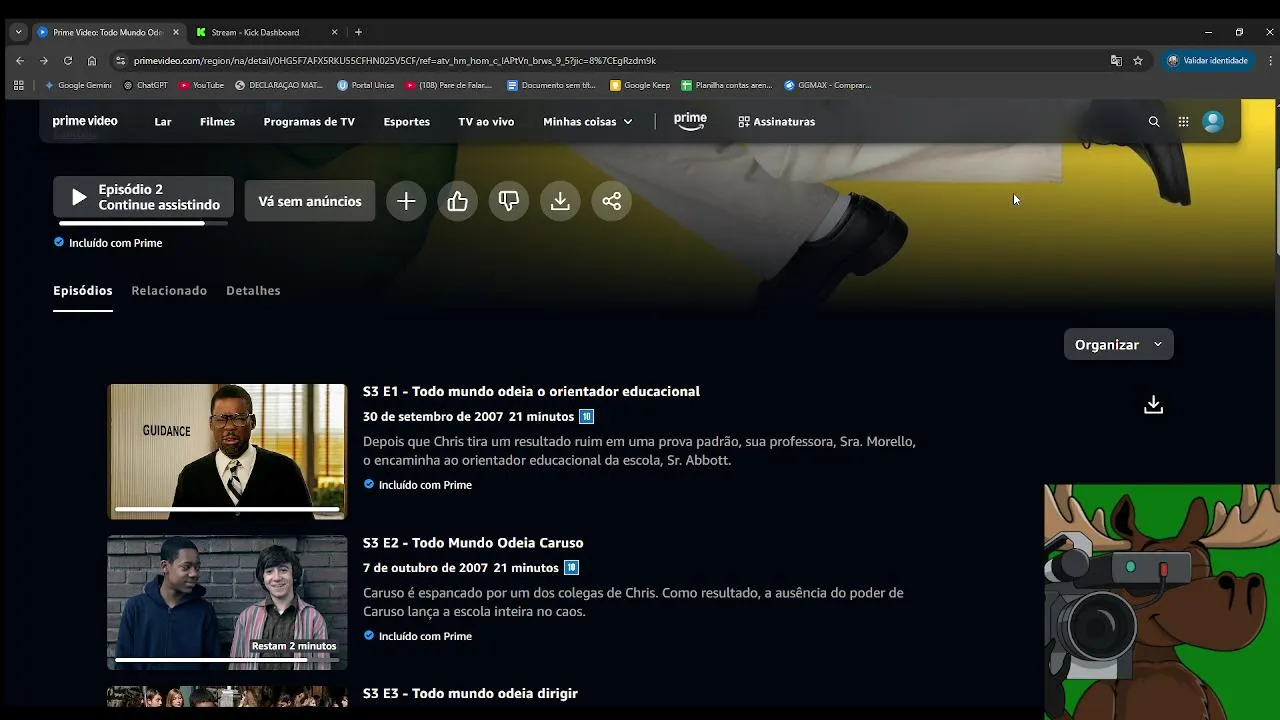
Task: Open Assinaturas in navigation
Action: (777, 121)
